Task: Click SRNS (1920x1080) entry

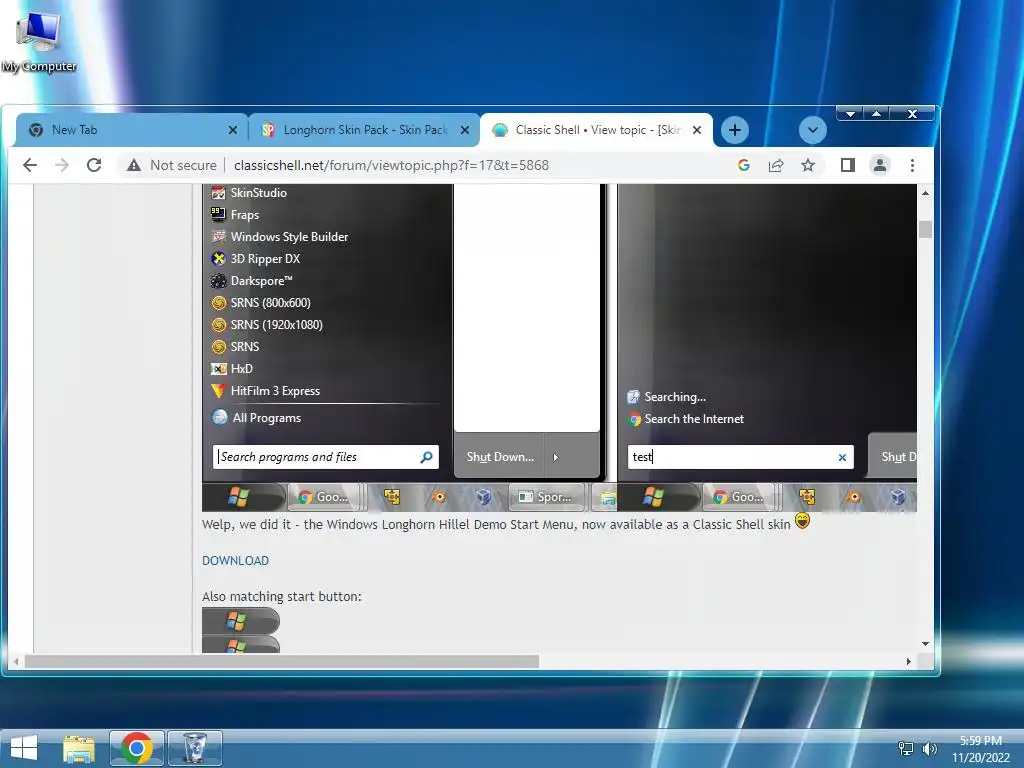Action: (267, 325)
